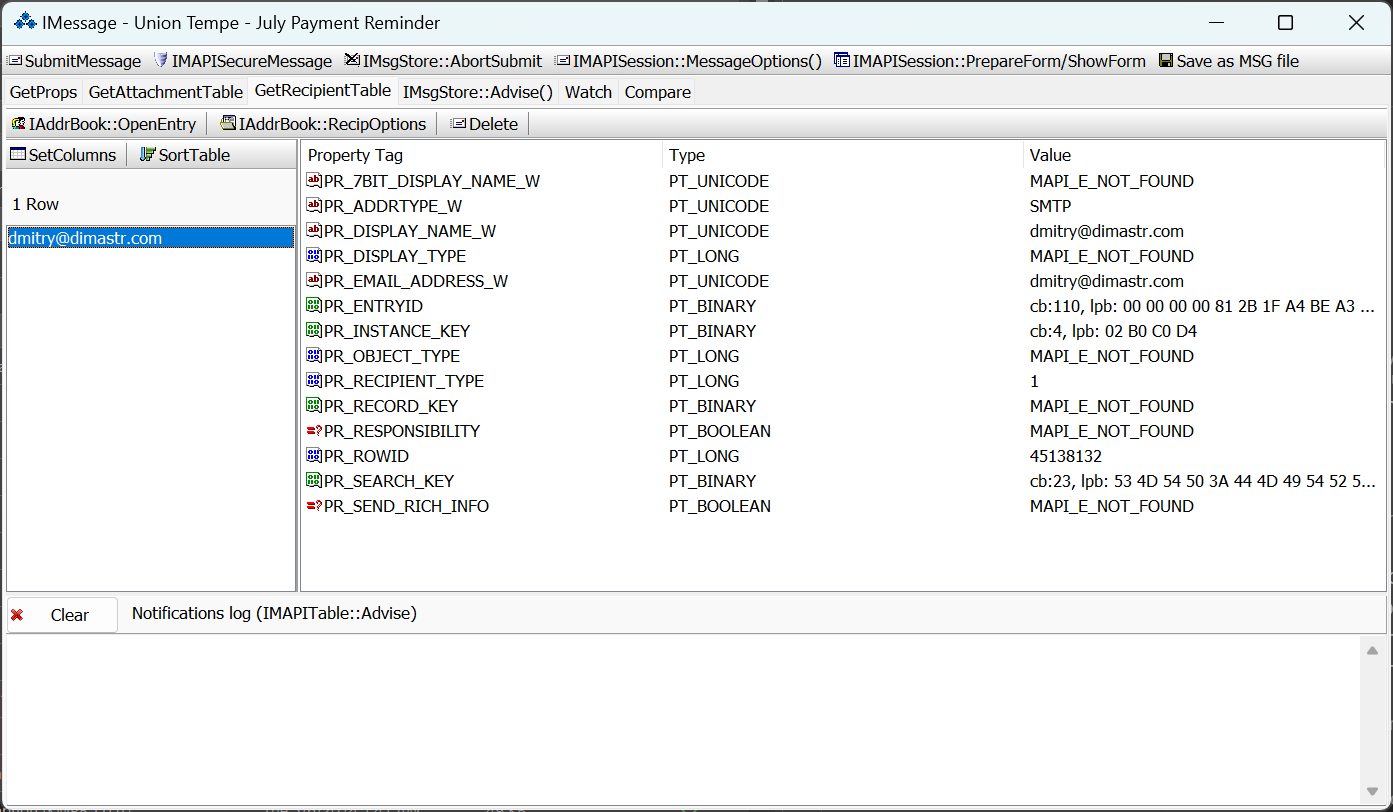
Task: Click the Notifications log (IMAPITable::Advise) label
Action: tap(274, 613)
